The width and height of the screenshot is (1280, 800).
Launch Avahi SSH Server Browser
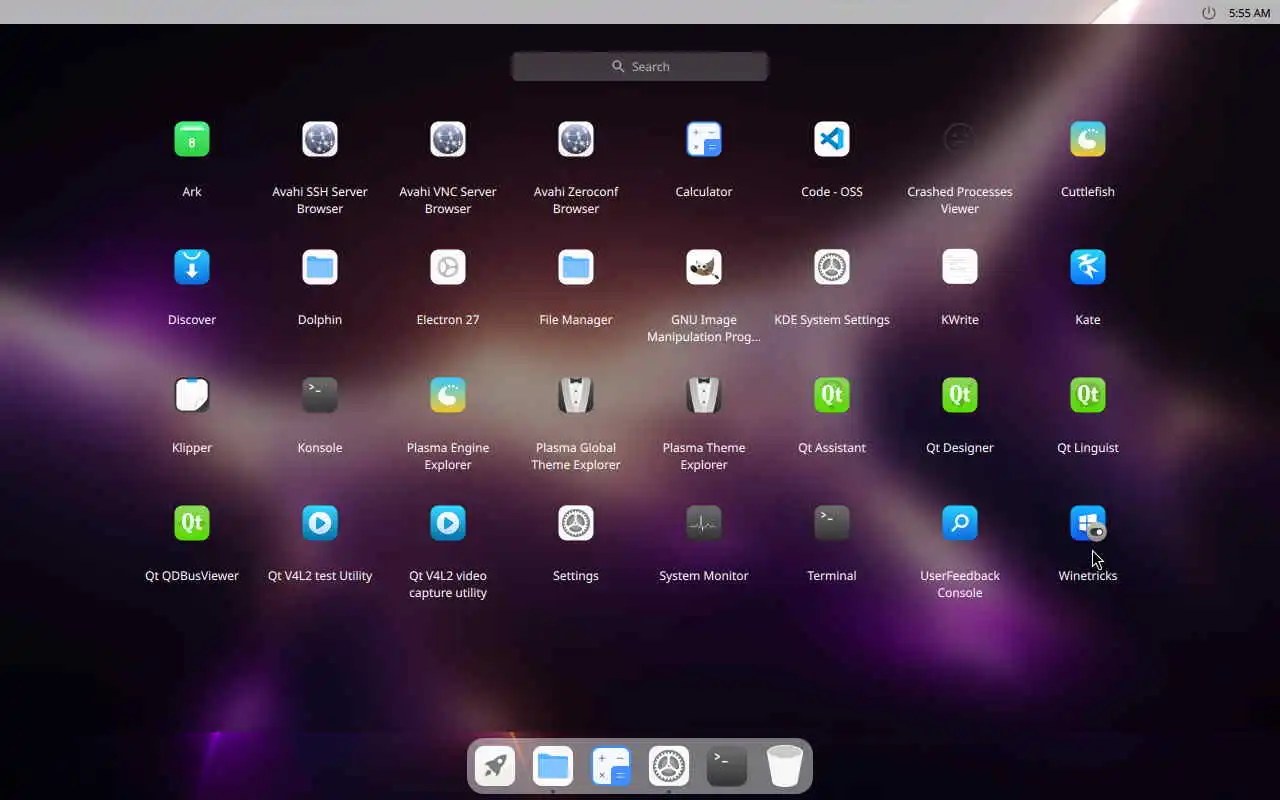[x=320, y=139]
